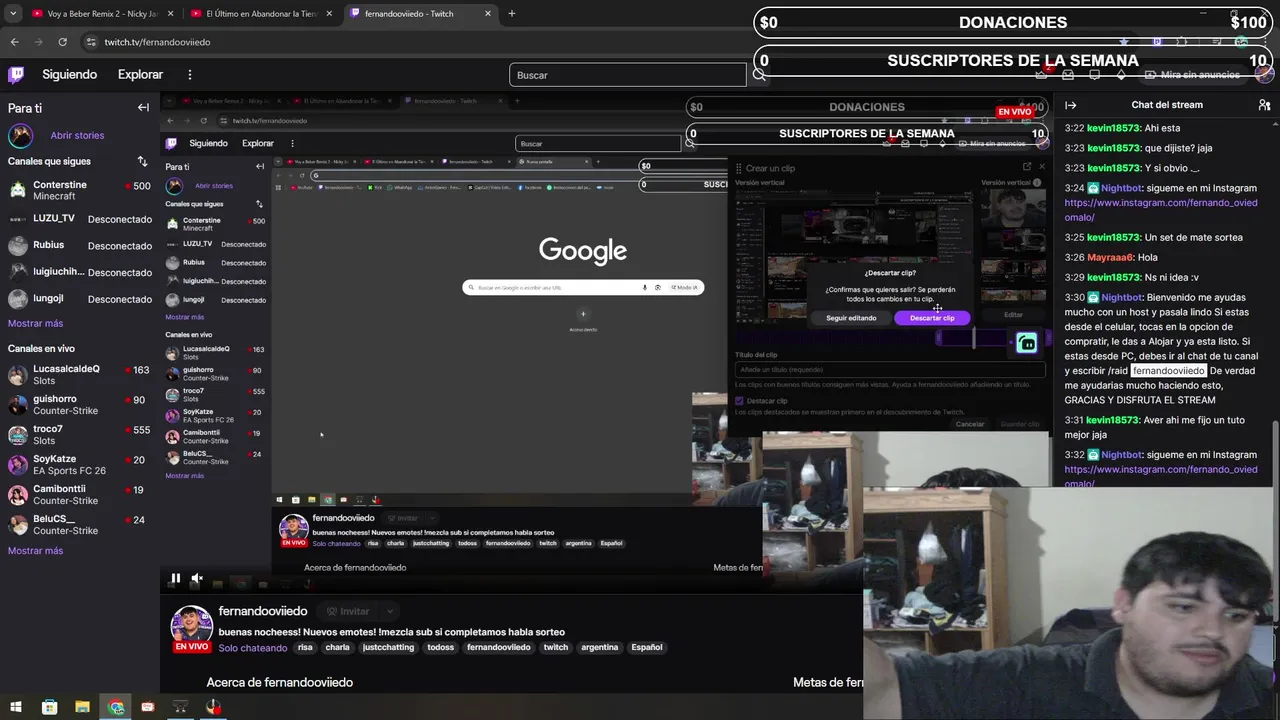Open Rubius channel avatar
Image resolution: width=1280 pixels, height=720 pixels.
click(17, 245)
